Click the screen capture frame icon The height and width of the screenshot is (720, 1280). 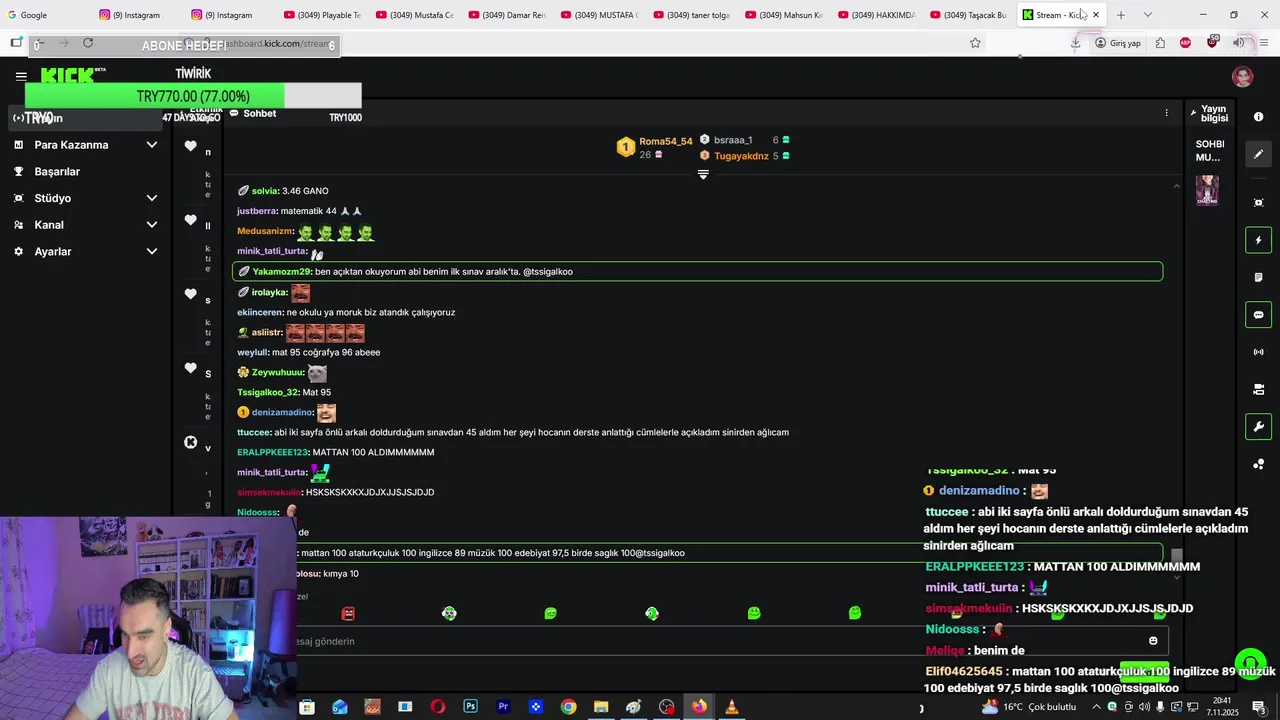[x=1258, y=203]
